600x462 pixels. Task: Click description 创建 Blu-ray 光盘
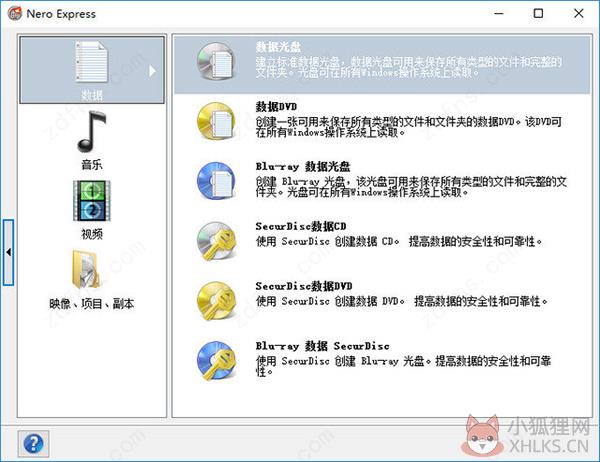[411, 187]
